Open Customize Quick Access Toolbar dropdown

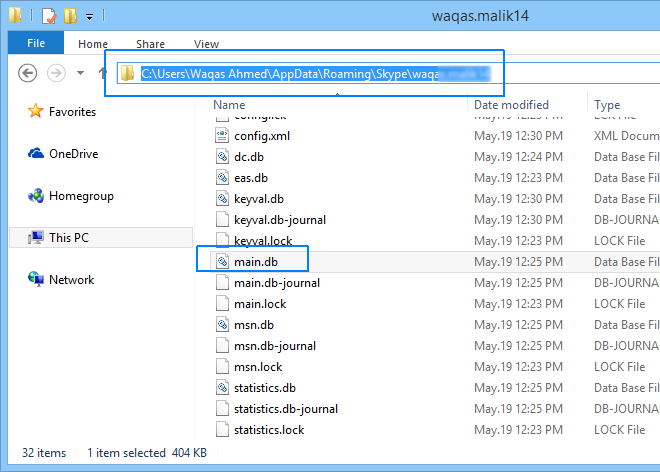[x=89, y=17]
